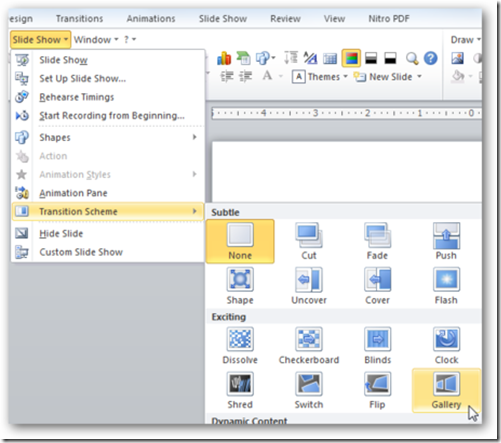The width and height of the screenshot is (501, 443).
Task: Expand the Shapes submenu
Action: (x=108, y=137)
